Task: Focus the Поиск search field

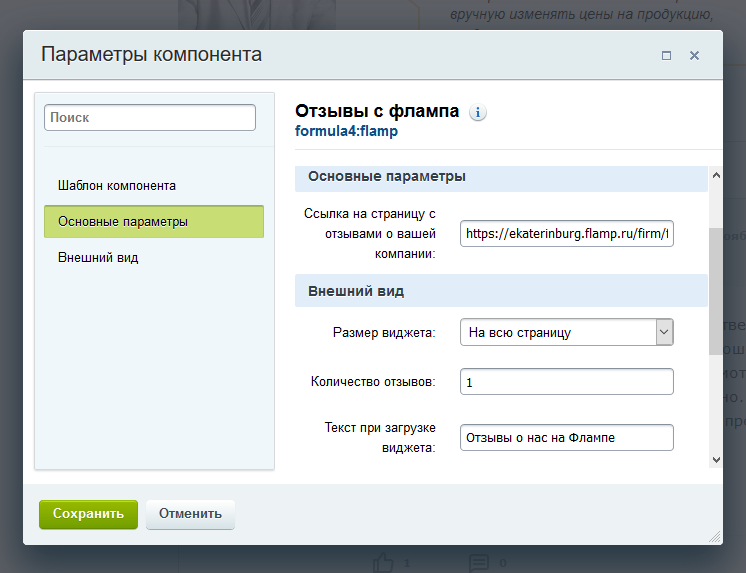Action: tap(150, 118)
